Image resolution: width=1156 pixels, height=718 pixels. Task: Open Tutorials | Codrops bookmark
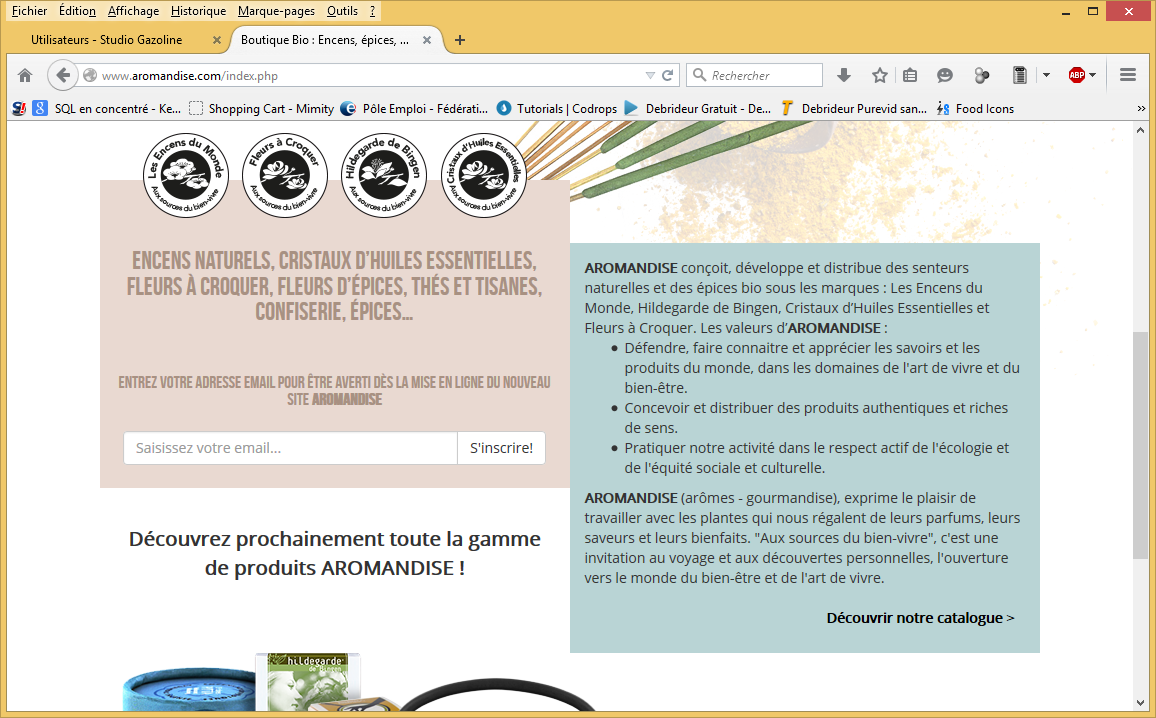click(557, 108)
